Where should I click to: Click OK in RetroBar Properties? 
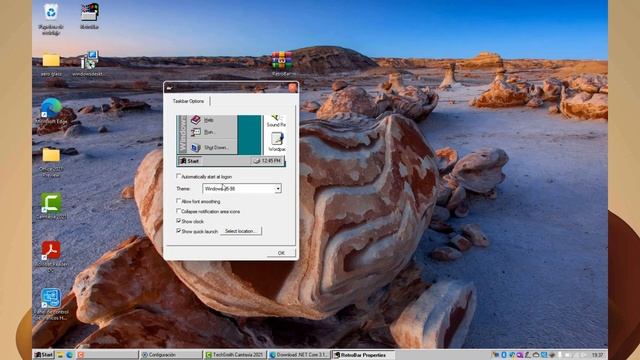pyautogui.click(x=281, y=253)
